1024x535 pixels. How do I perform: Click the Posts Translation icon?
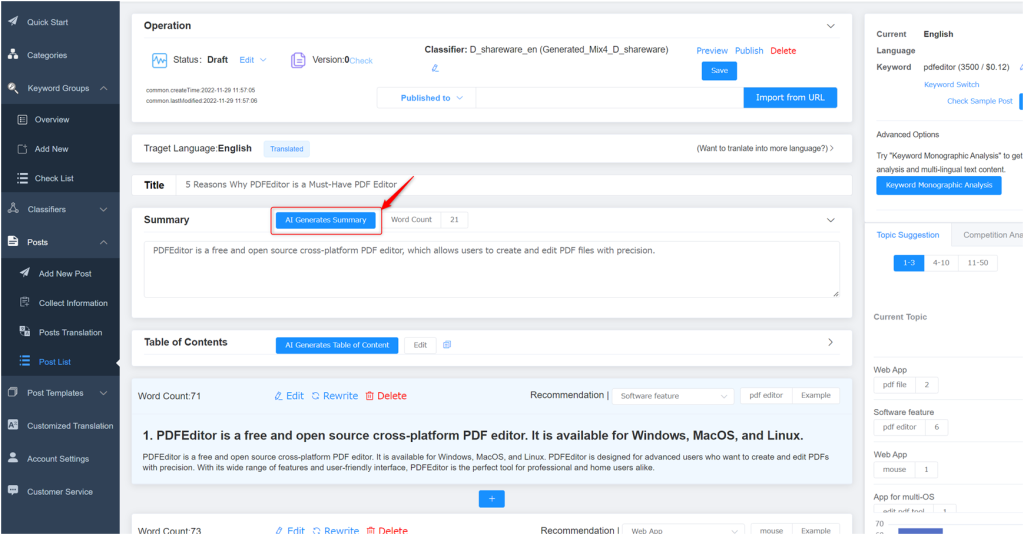25,332
